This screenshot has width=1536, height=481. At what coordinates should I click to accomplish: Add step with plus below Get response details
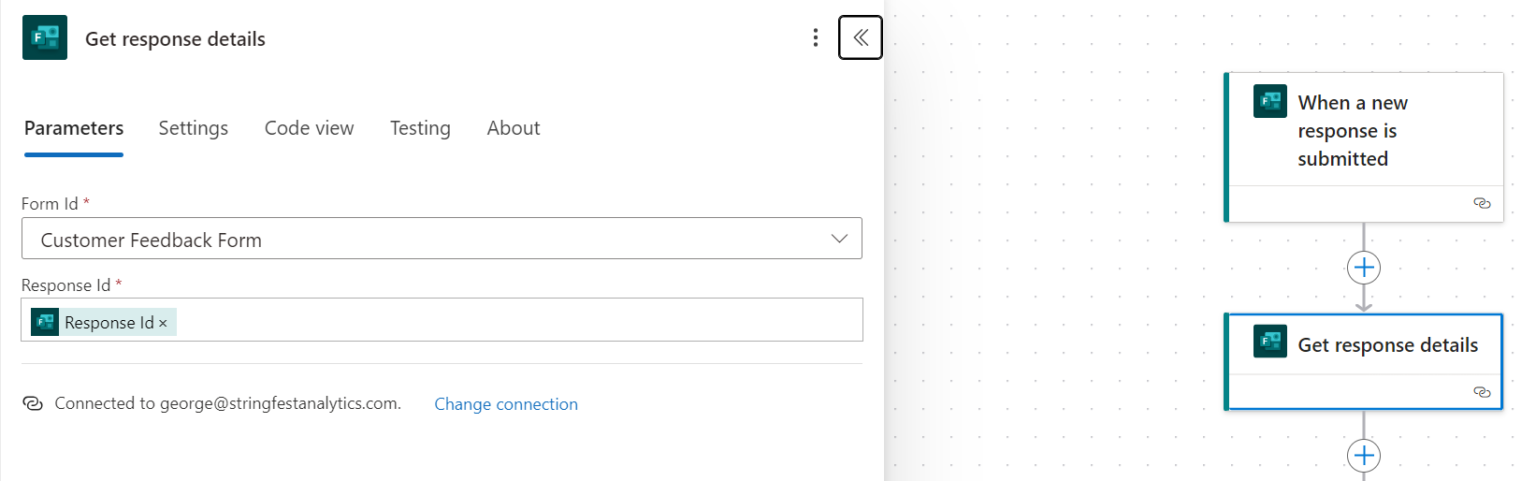1364,456
